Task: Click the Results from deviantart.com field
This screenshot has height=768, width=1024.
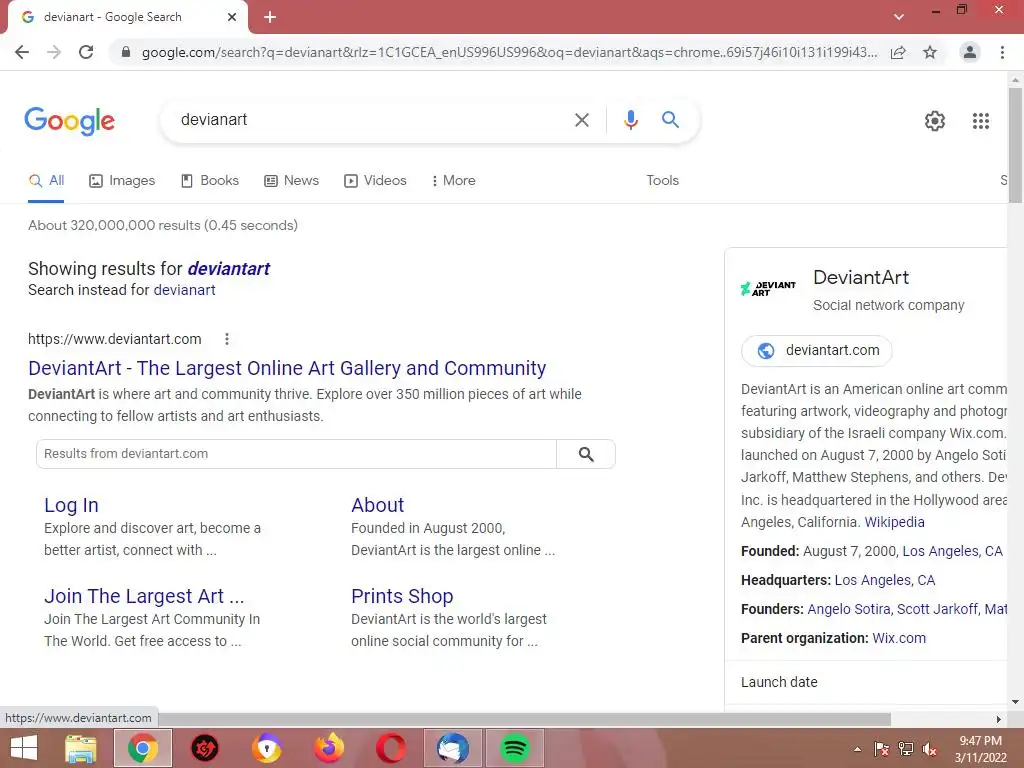Action: [296, 454]
